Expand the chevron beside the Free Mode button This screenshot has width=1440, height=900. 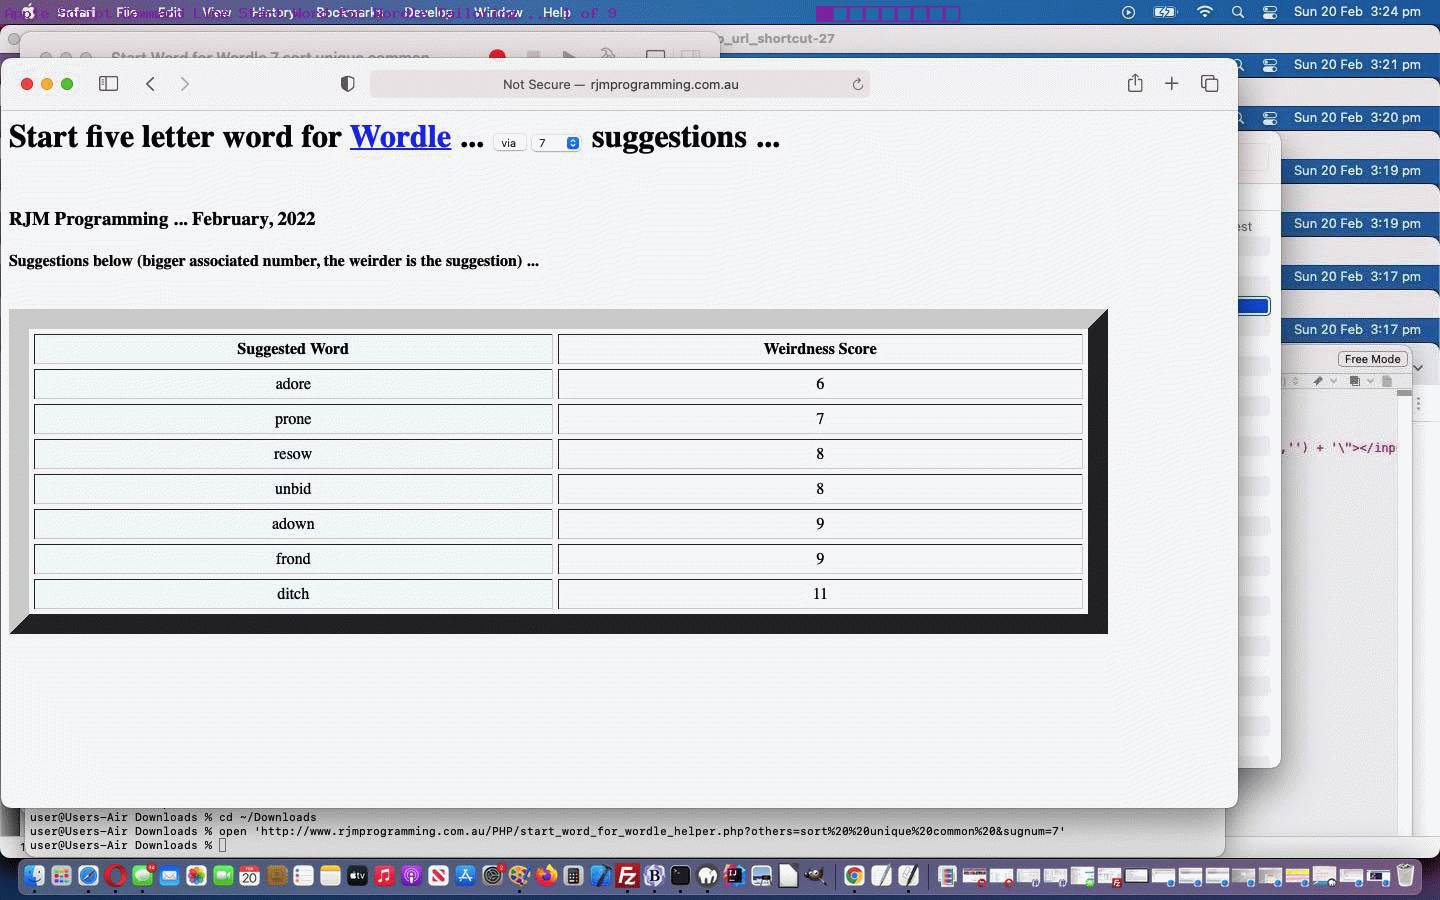[x=1418, y=368]
